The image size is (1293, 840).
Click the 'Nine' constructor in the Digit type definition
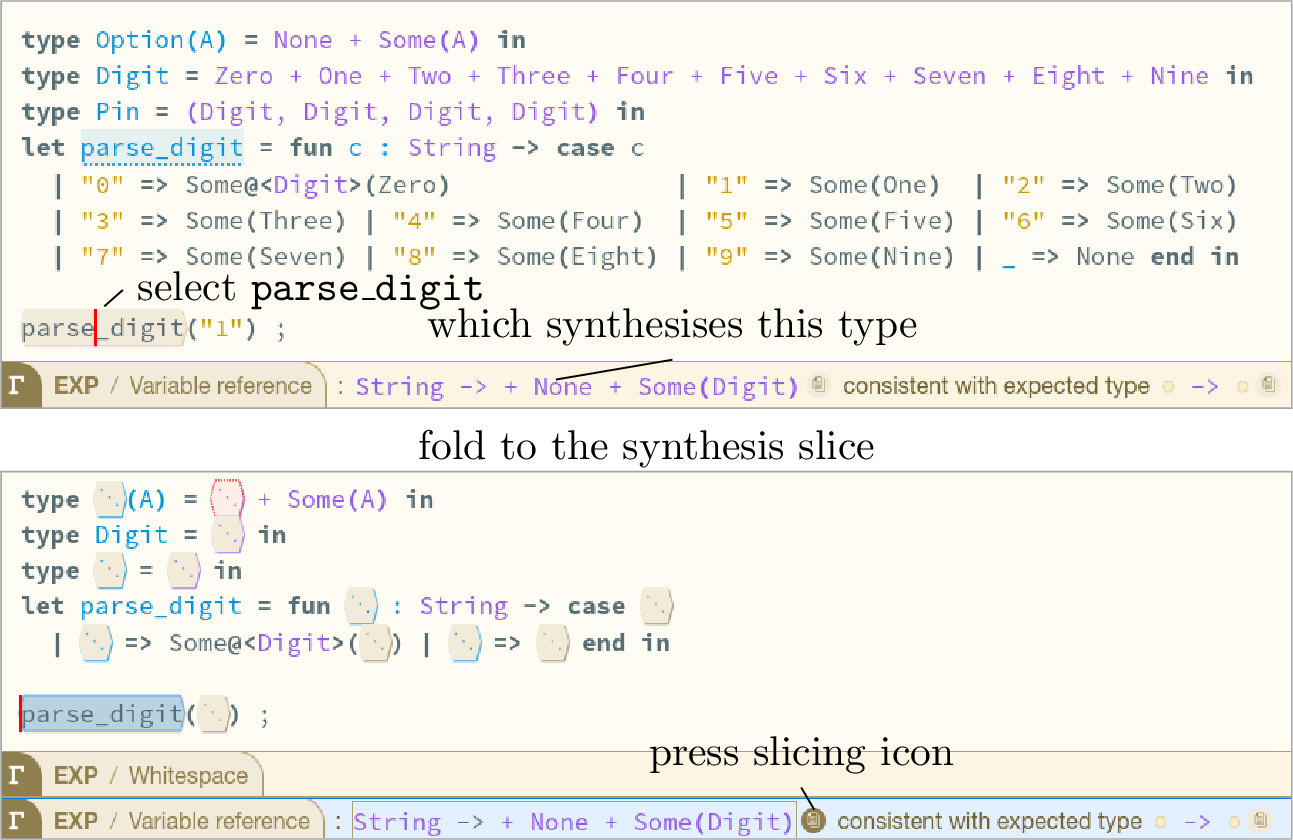tap(1179, 76)
